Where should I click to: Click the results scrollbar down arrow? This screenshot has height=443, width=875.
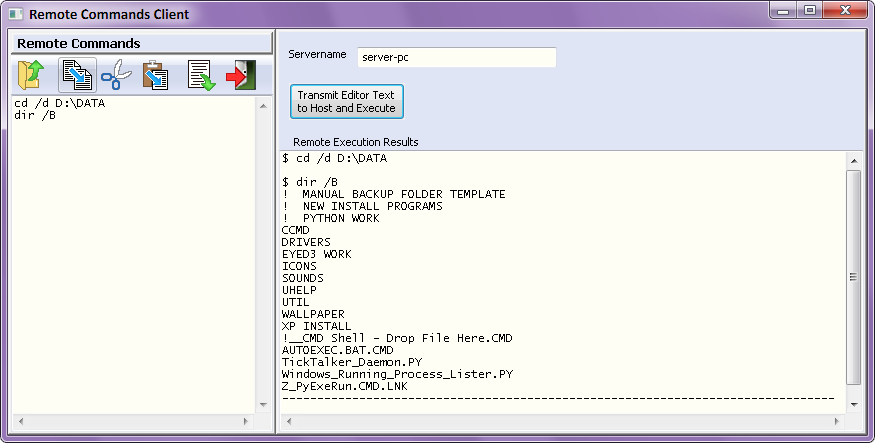[853, 403]
